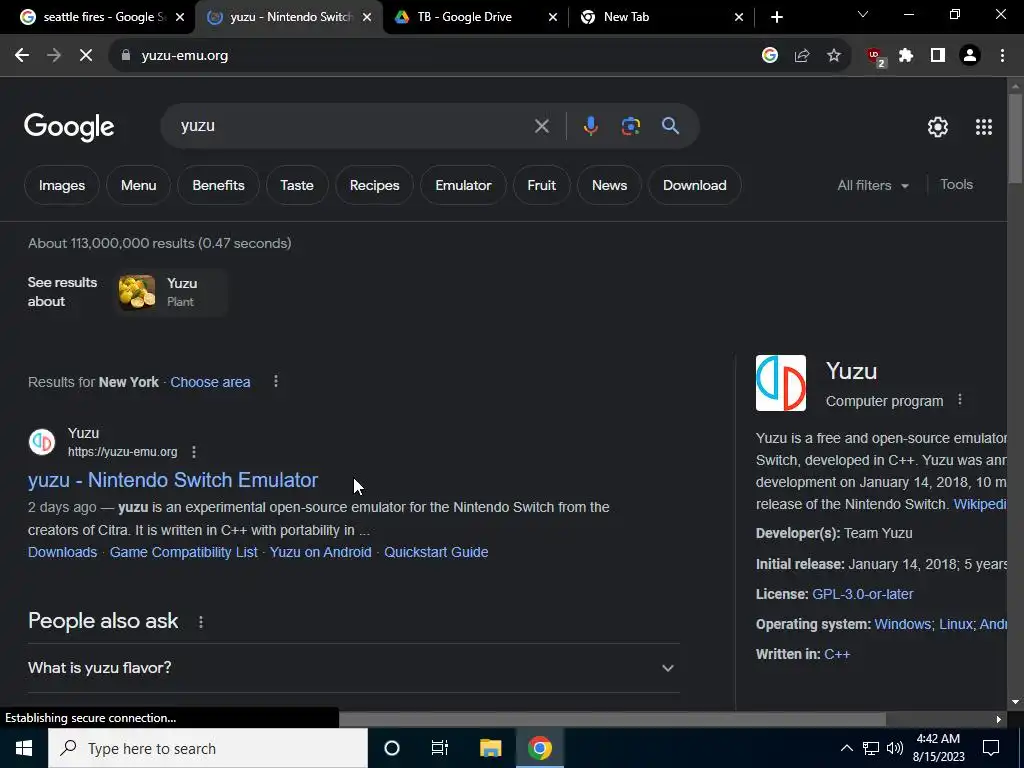Open the Google apps grid
The width and height of the screenshot is (1024, 768).
[984, 127]
